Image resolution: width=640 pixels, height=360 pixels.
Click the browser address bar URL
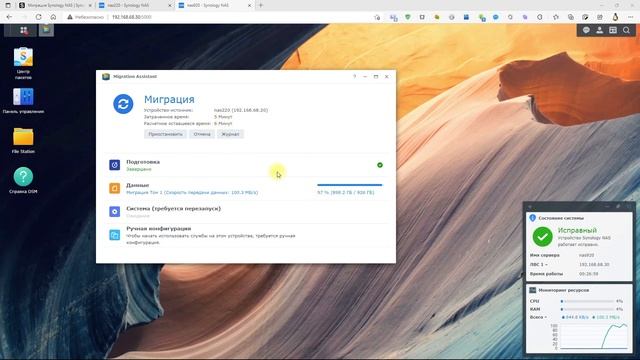(131, 17)
